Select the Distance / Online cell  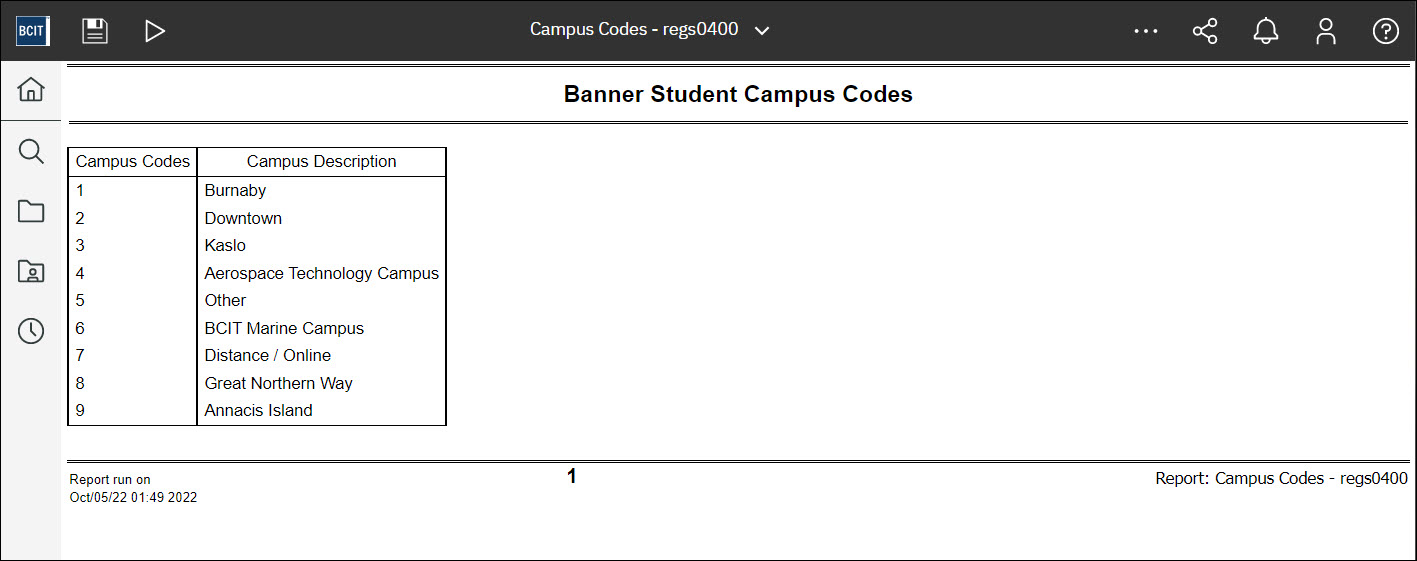tap(322, 355)
